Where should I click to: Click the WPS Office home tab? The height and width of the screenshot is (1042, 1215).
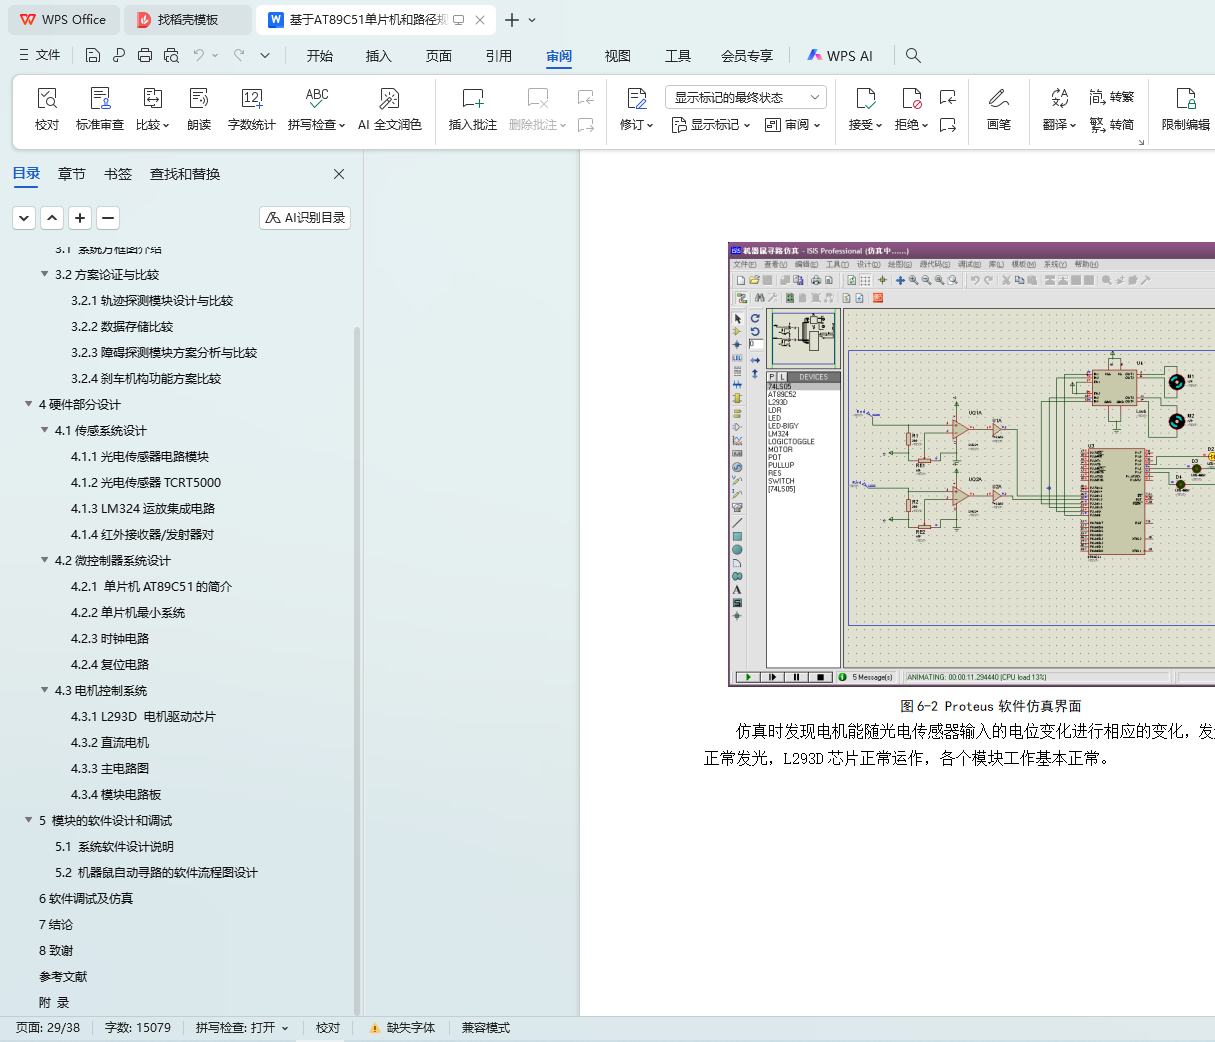tap(64, 19)
